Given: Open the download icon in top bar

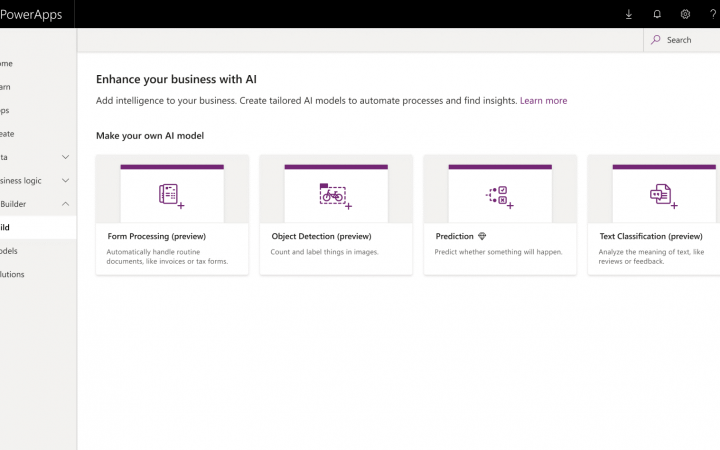Looking at the screenshot, I should (629, 14).
